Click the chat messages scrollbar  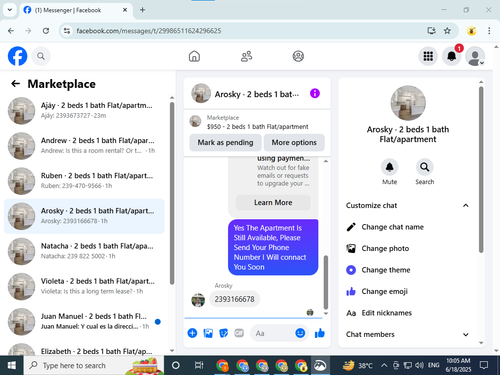[326, 282]
